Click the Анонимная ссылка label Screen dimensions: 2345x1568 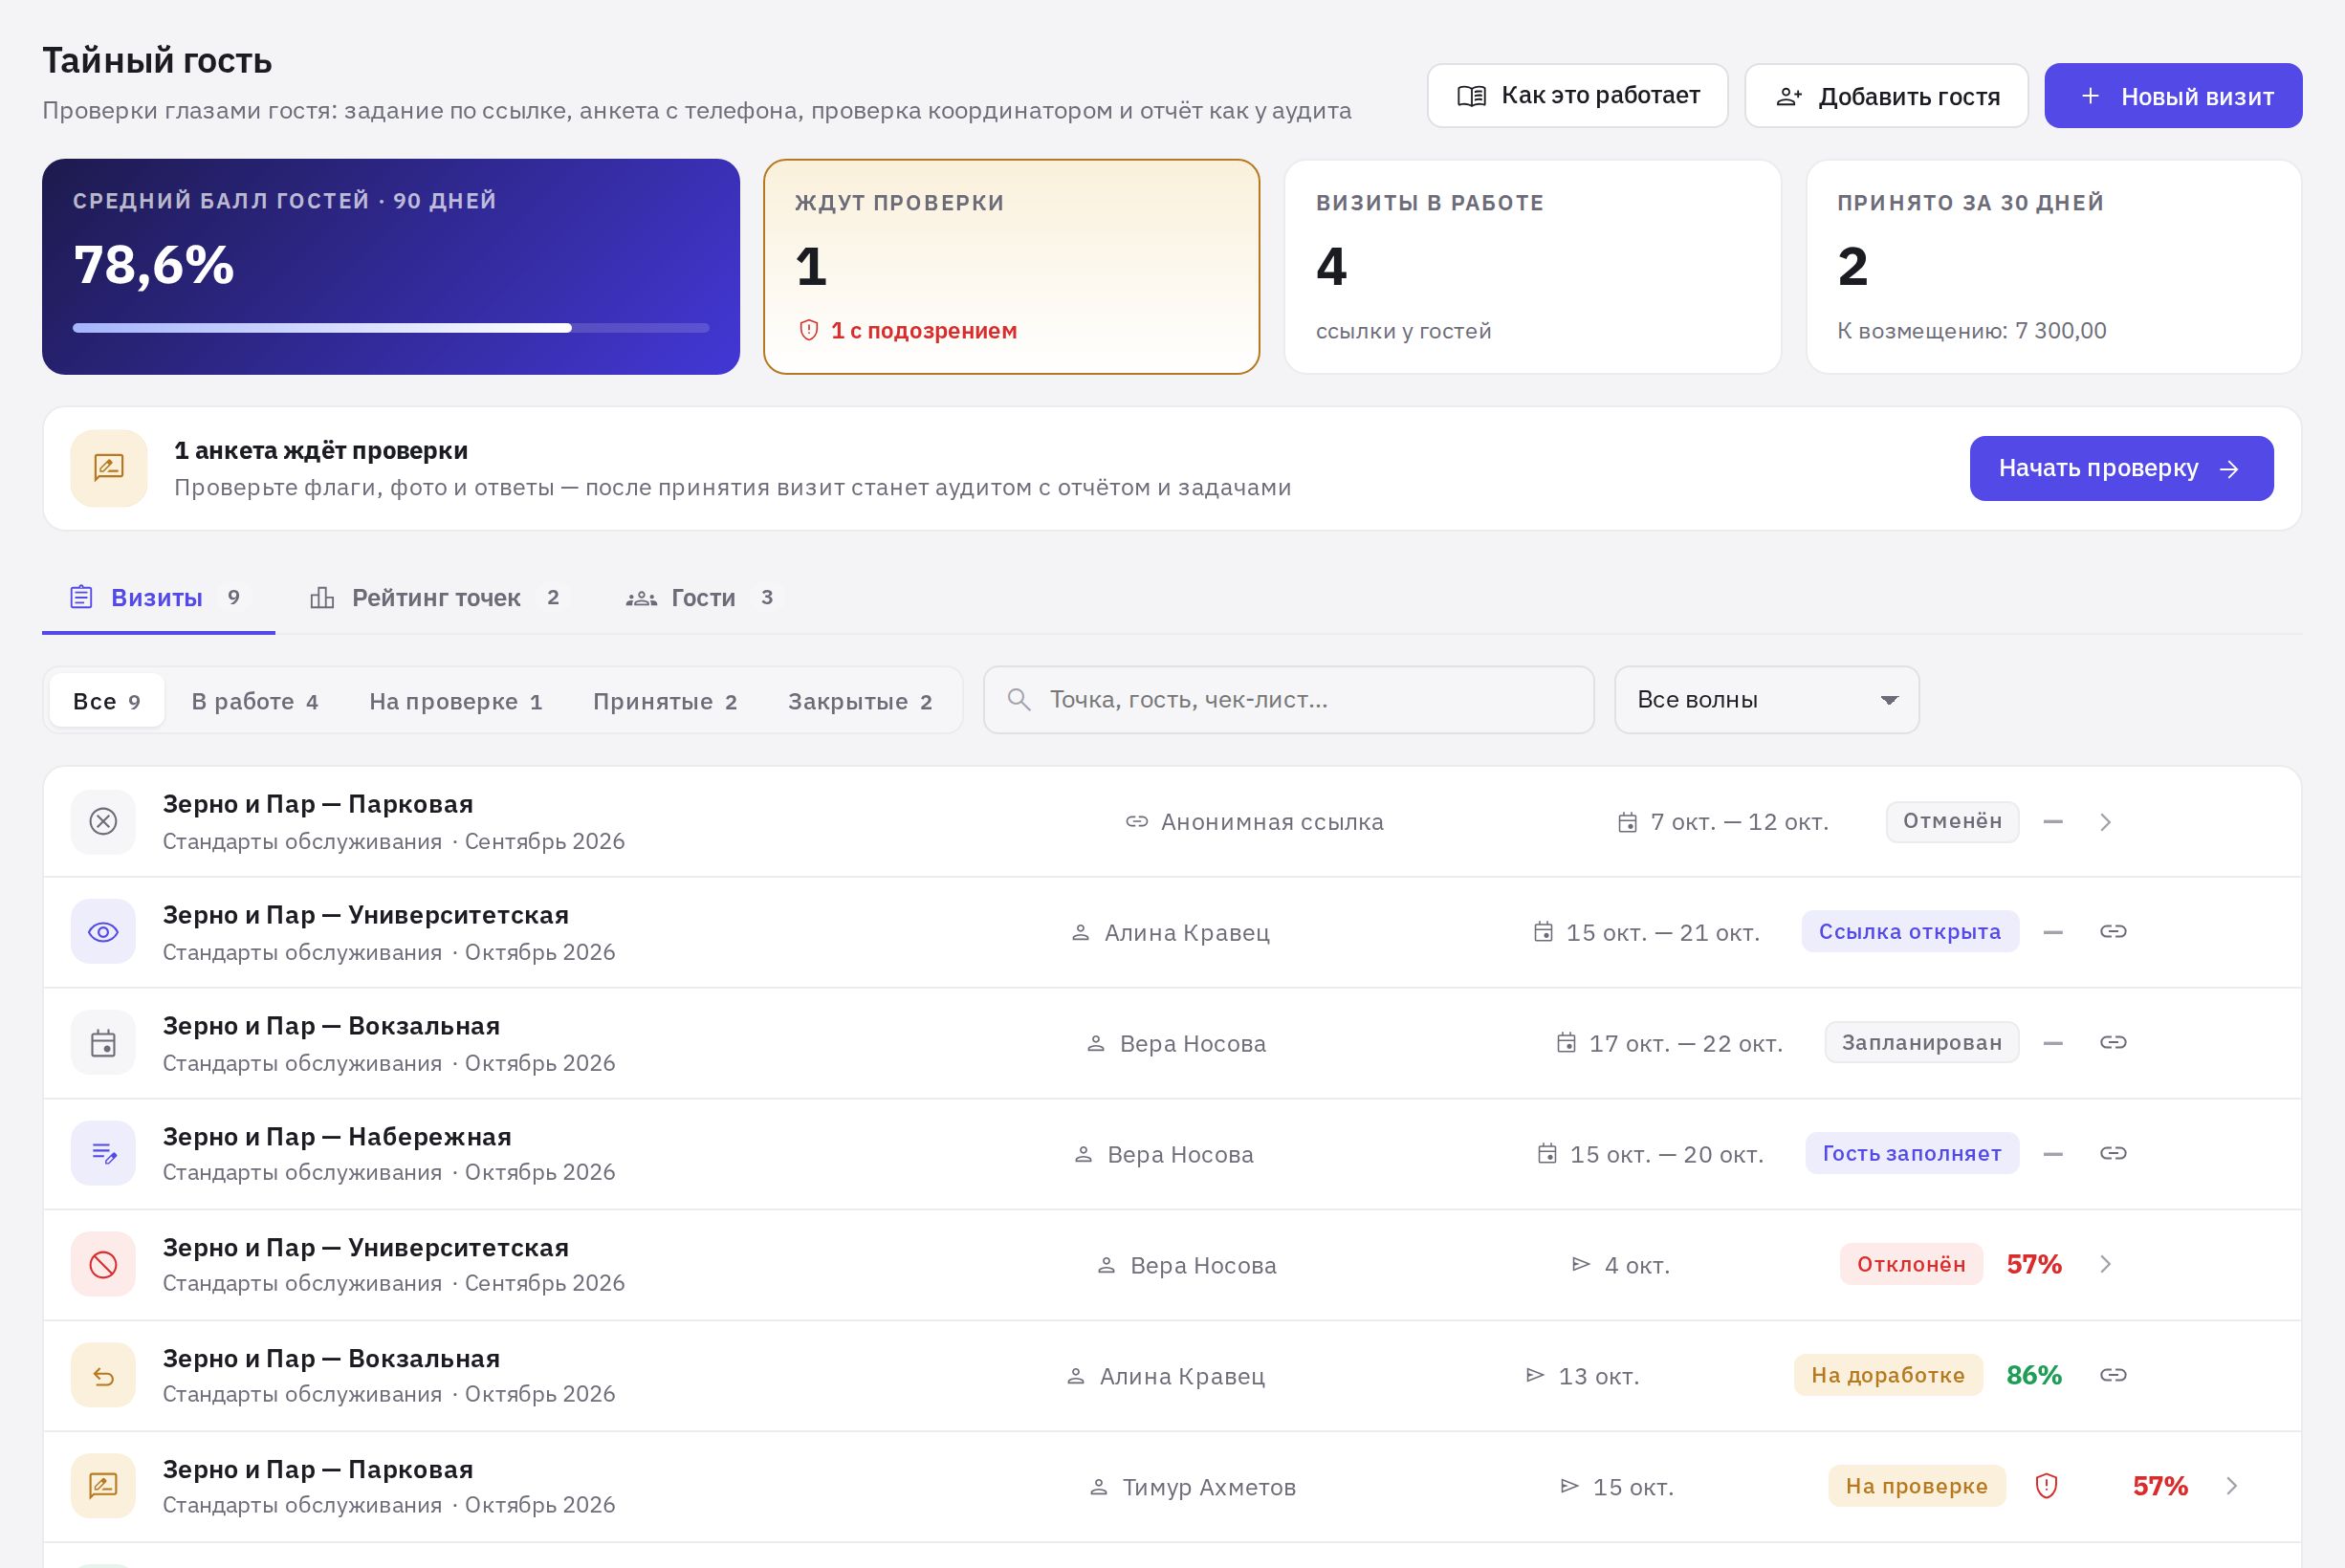click(x=1272, y=822)
